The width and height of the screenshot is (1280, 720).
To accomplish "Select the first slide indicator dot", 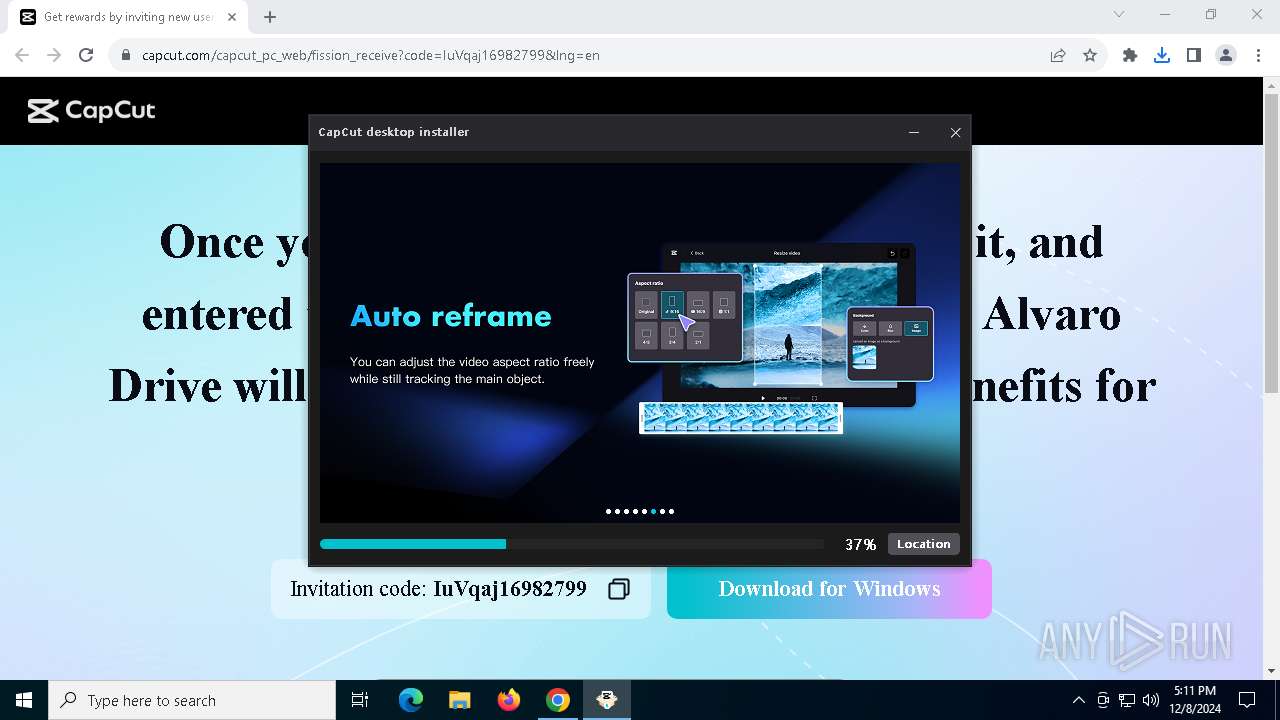I will point(609,511).
